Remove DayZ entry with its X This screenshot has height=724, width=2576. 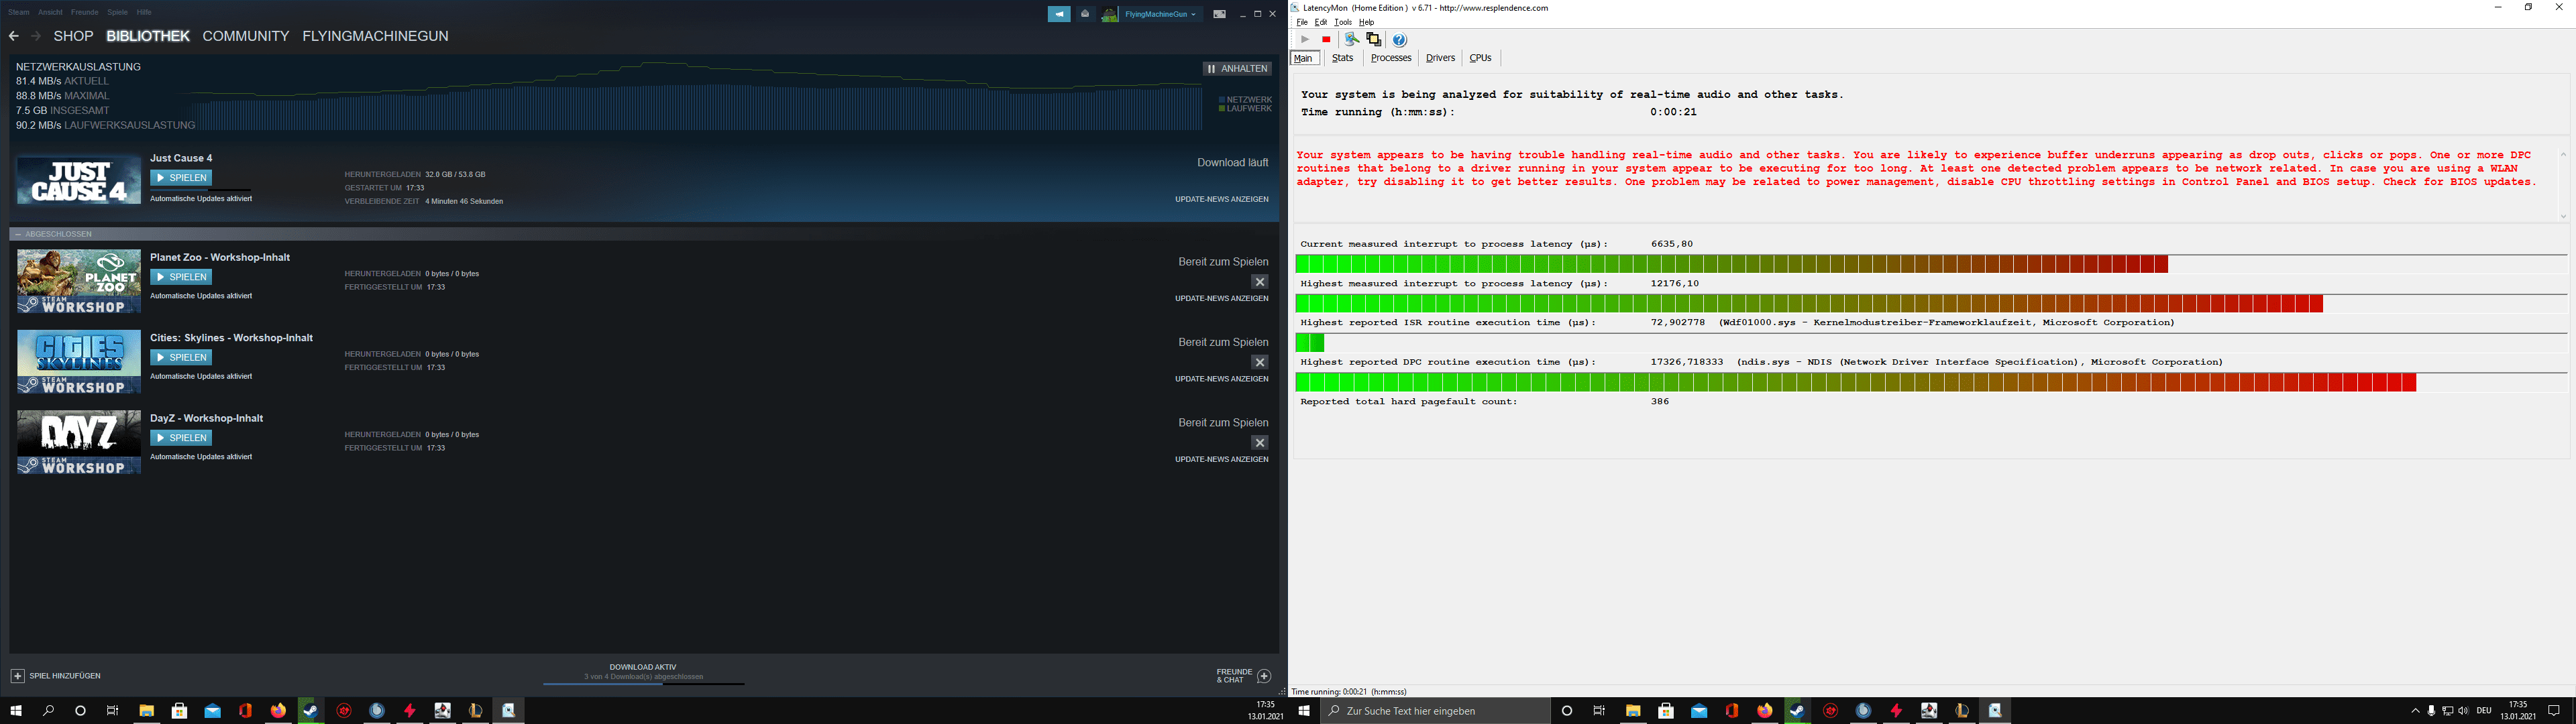1260,443
